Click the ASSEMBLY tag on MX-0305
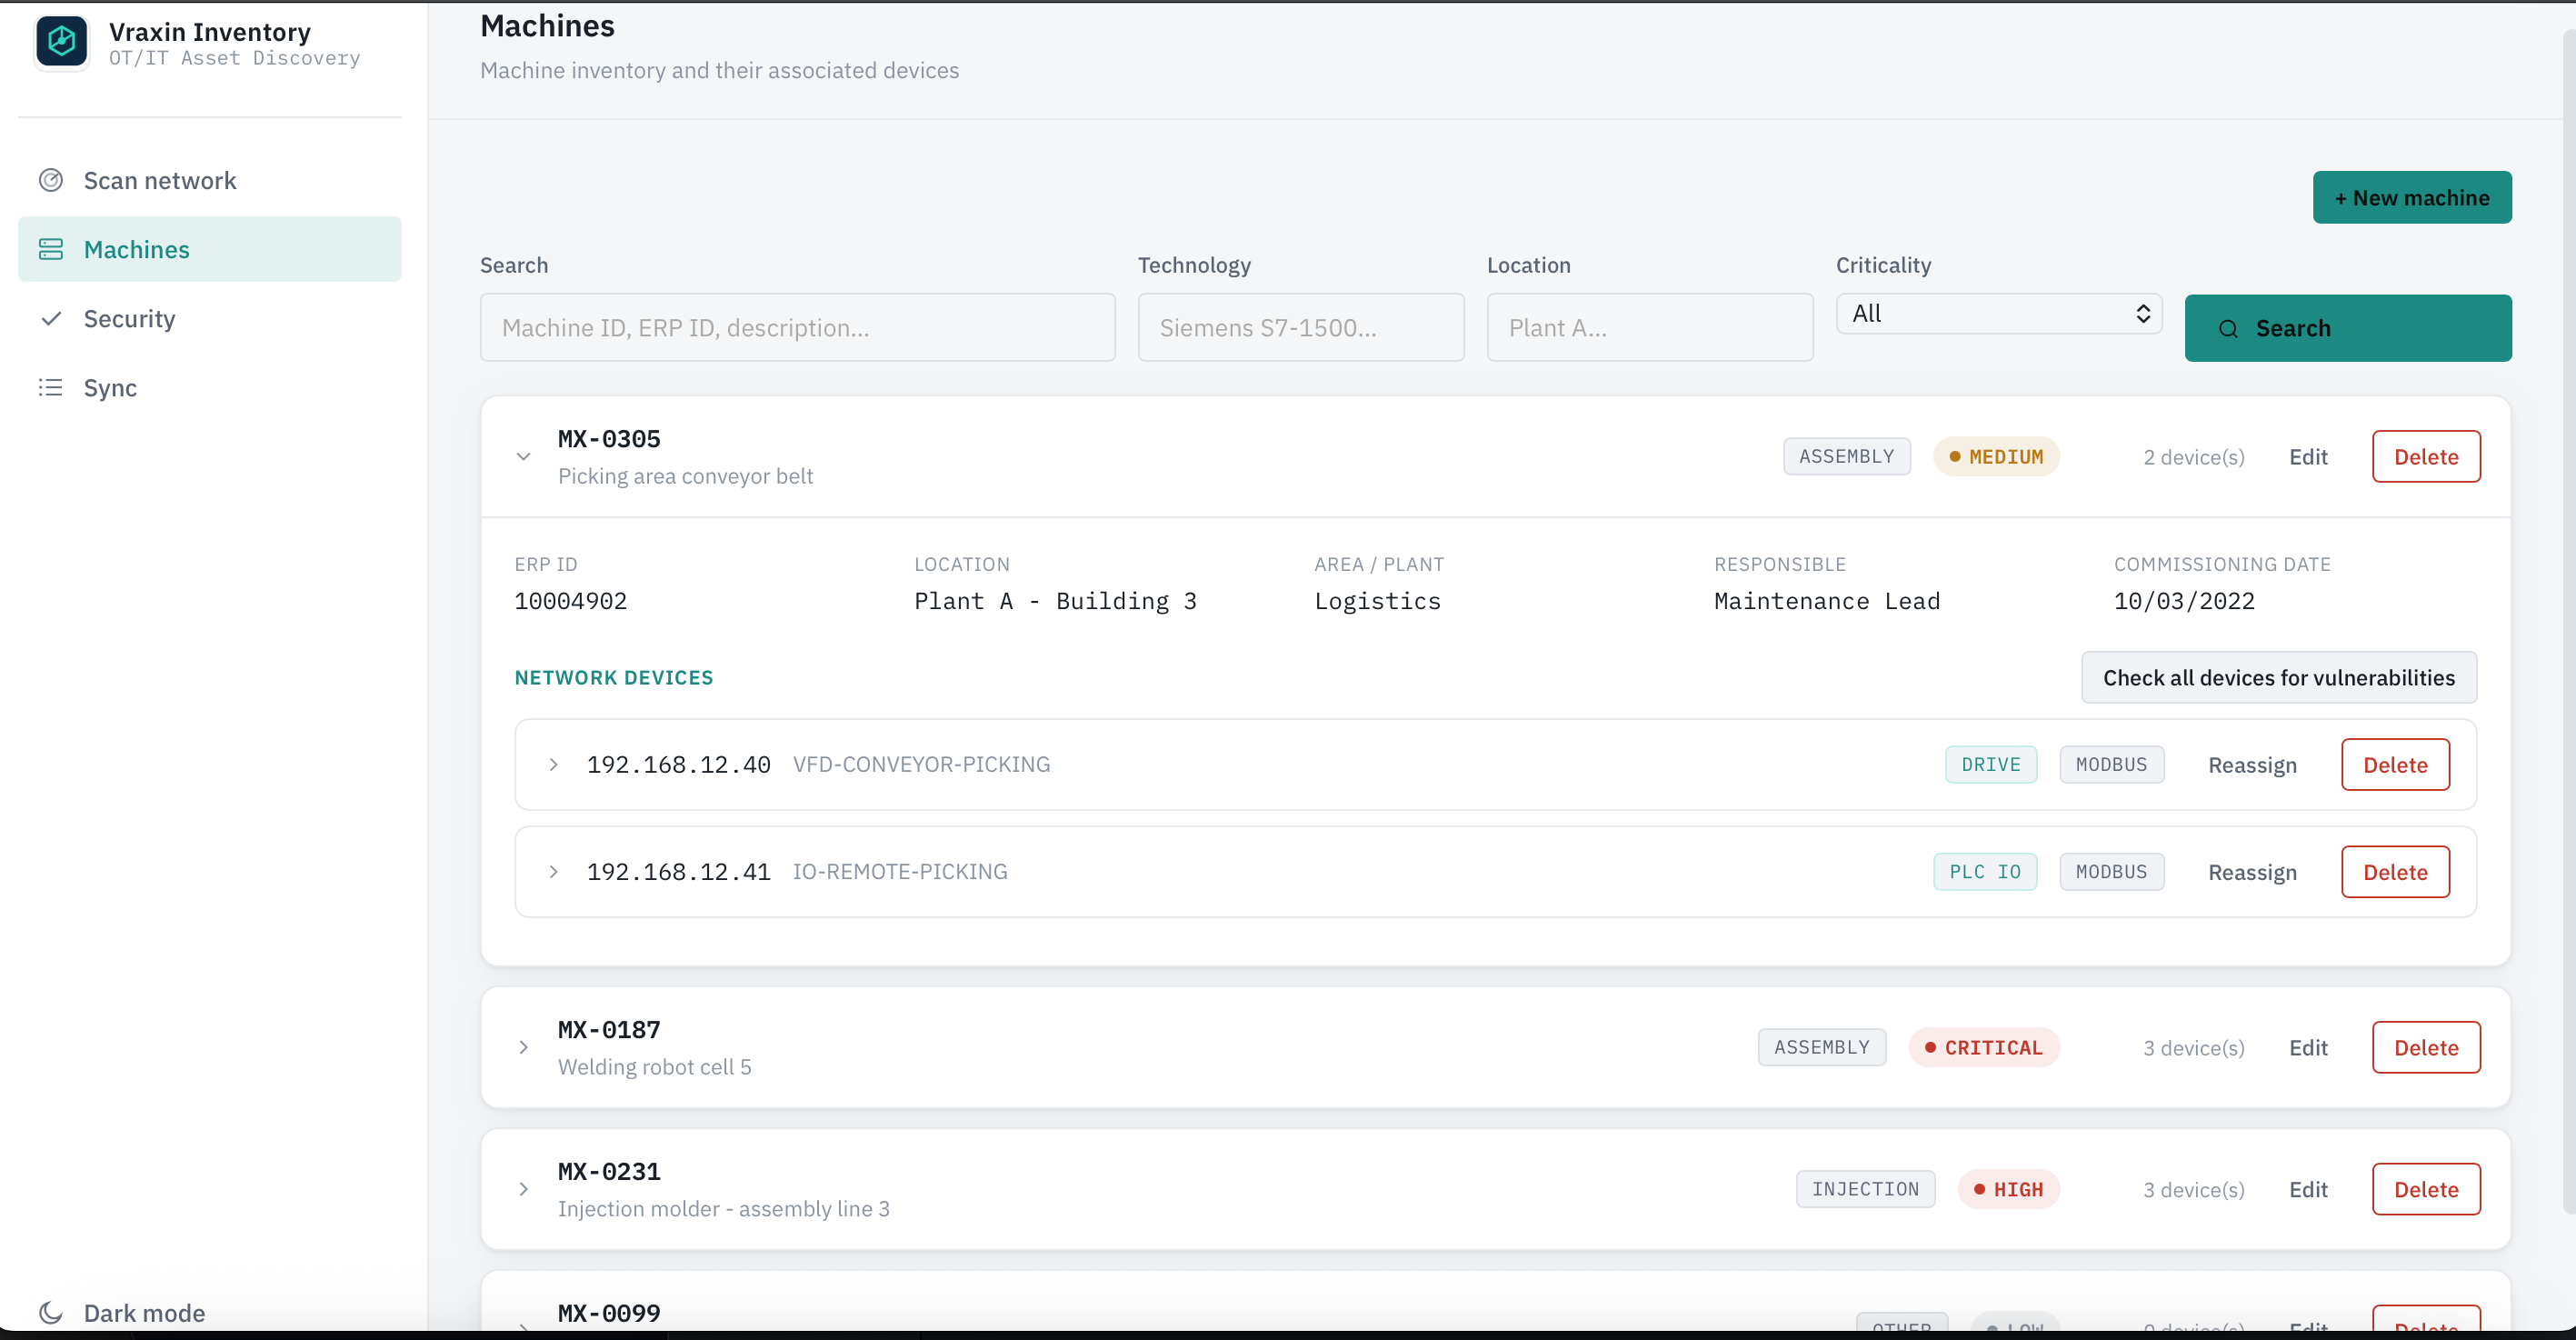This screenshot has width=2576, height=1340. click(x=1846, y=457)
